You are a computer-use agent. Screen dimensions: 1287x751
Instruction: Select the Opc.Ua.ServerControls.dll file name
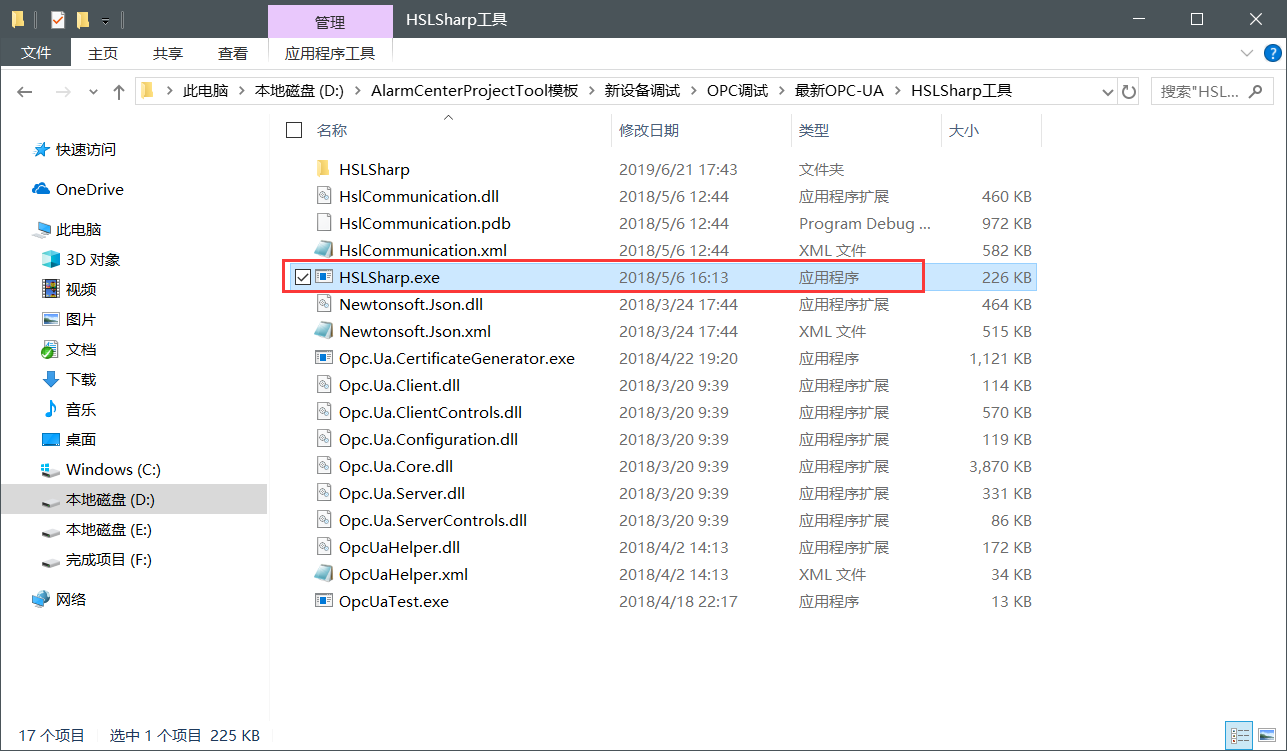433,520
